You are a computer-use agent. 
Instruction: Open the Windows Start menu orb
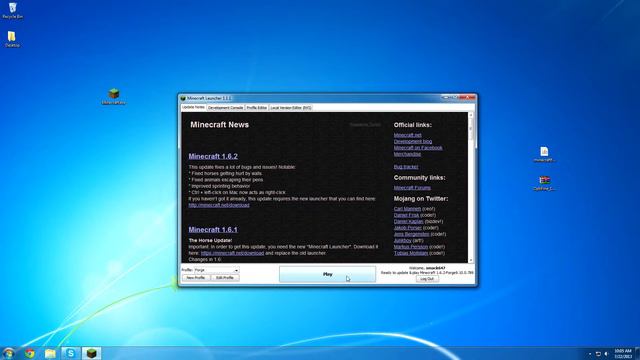[x=9, y=353]
